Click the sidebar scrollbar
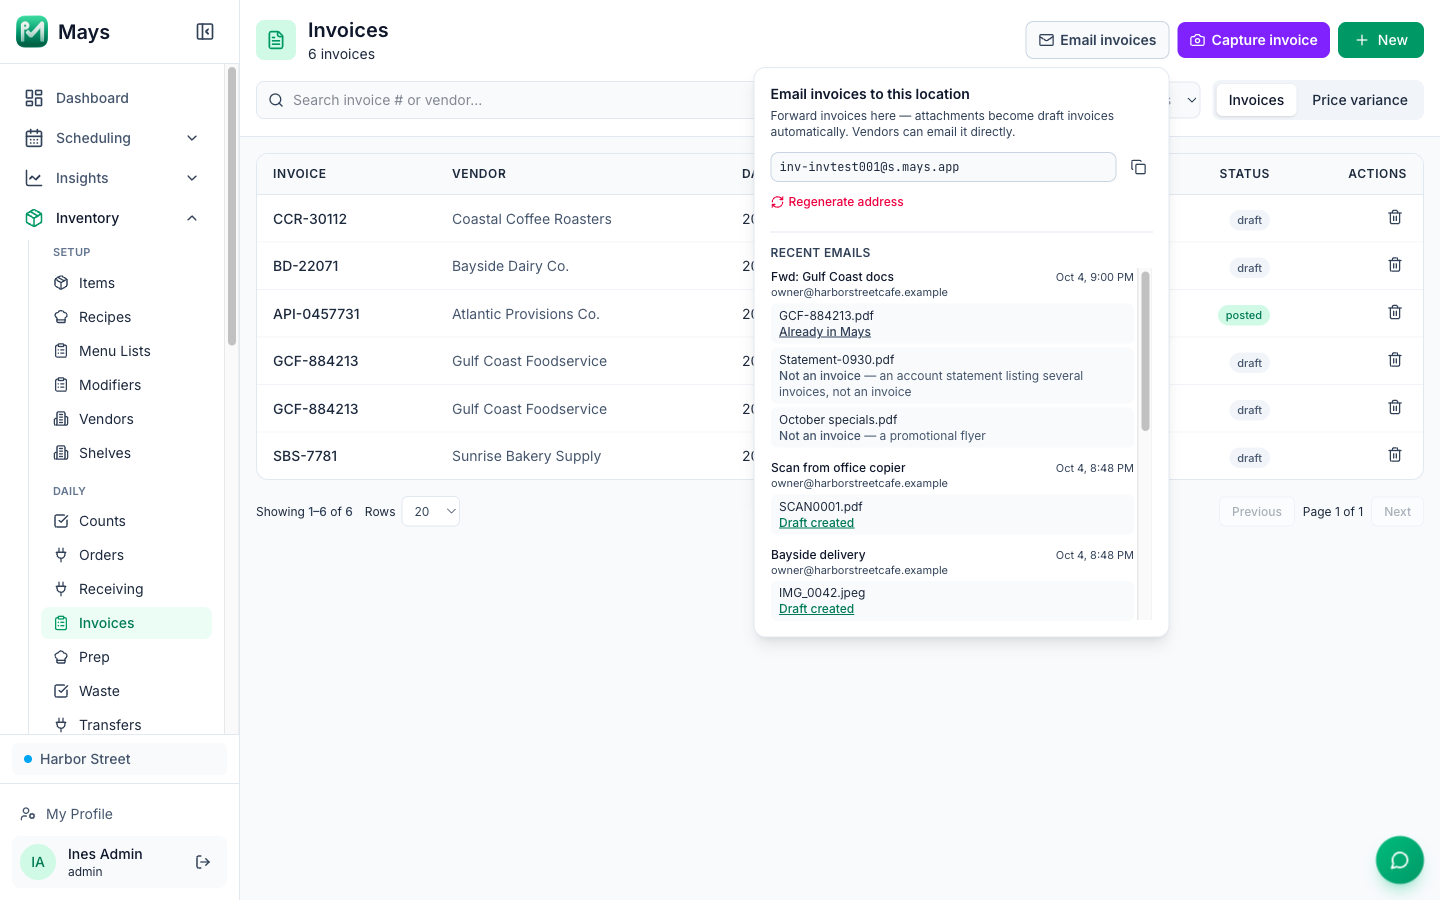This screenshot has height=900, width=1440. click(x=232, y=206)
